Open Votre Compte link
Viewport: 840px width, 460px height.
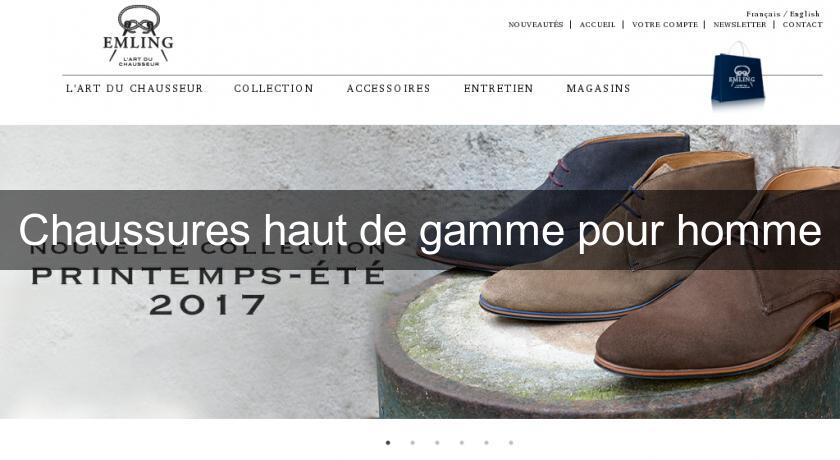pyautogui.click(x=665, y=25)
